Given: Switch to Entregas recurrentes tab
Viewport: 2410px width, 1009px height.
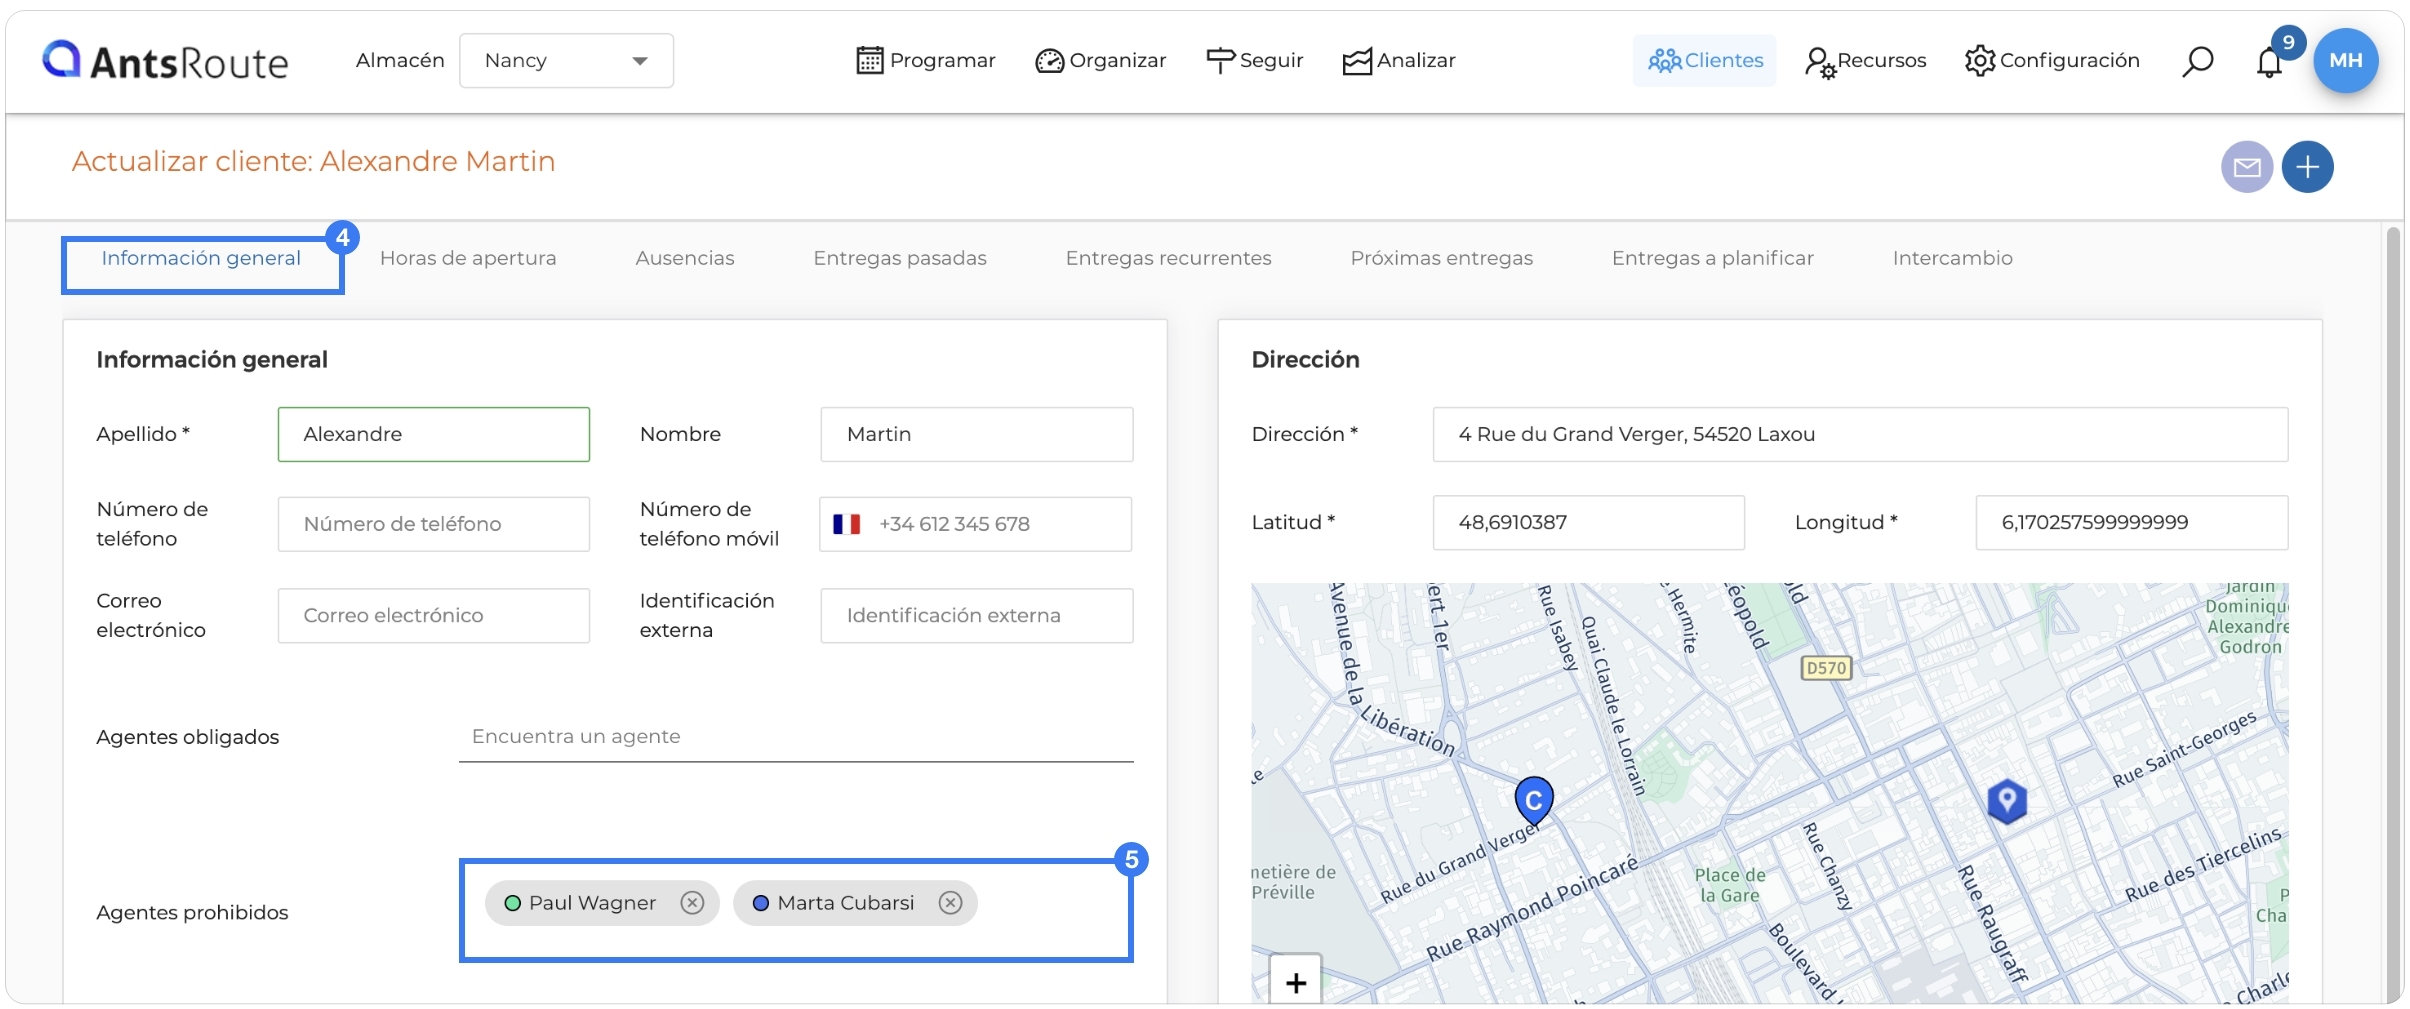Looking at the screenshot, I should click(x=1168, y=258).
